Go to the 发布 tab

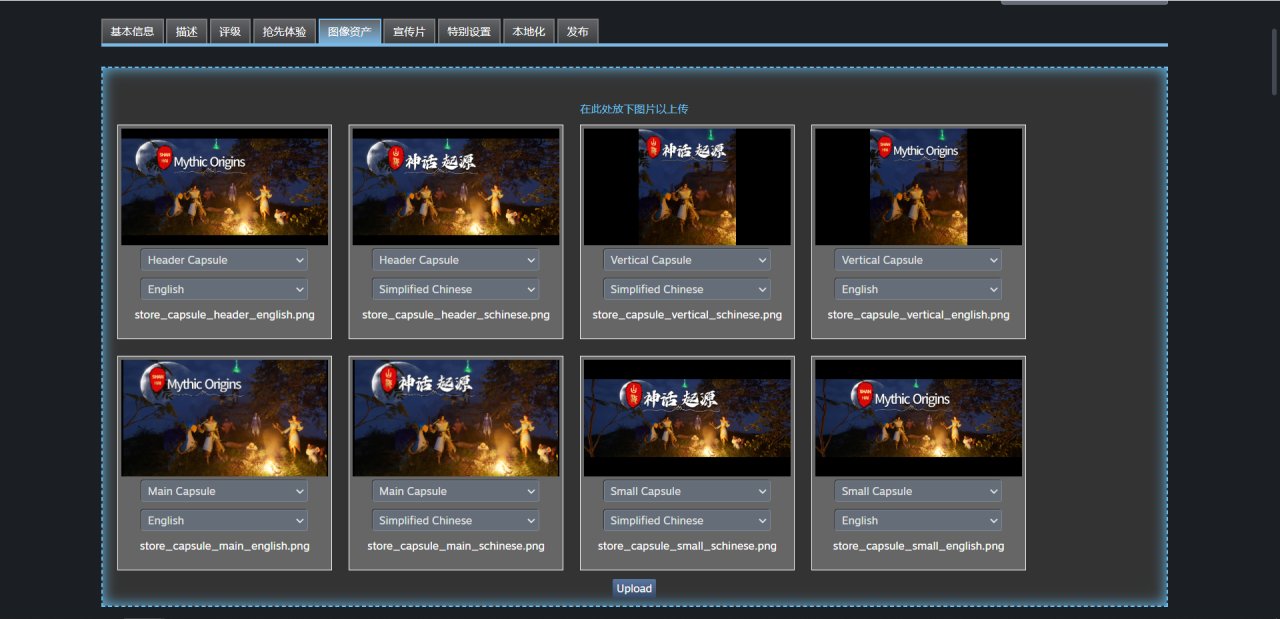coord(577,32)
